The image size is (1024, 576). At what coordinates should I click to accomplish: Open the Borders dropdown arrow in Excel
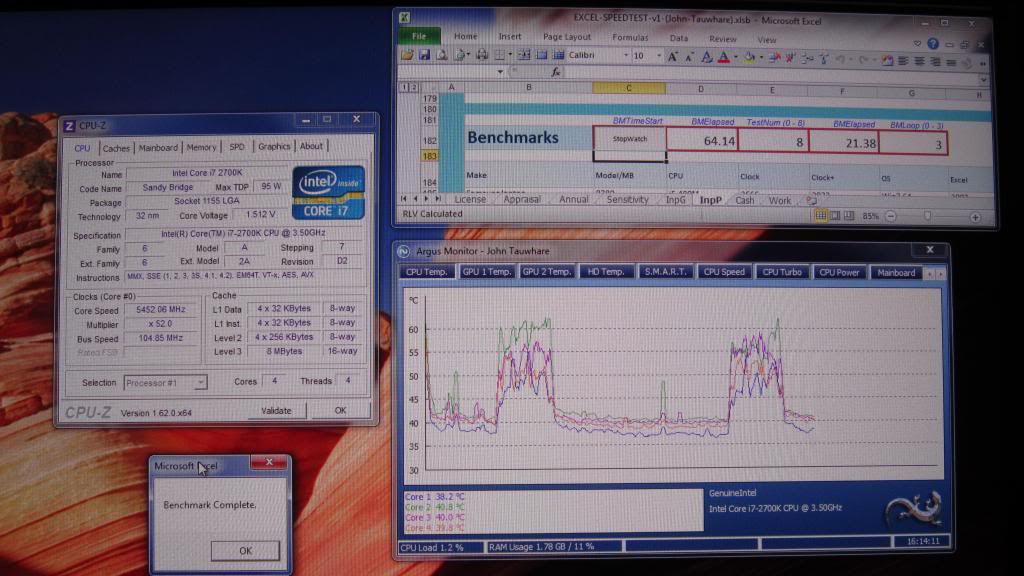510,55
